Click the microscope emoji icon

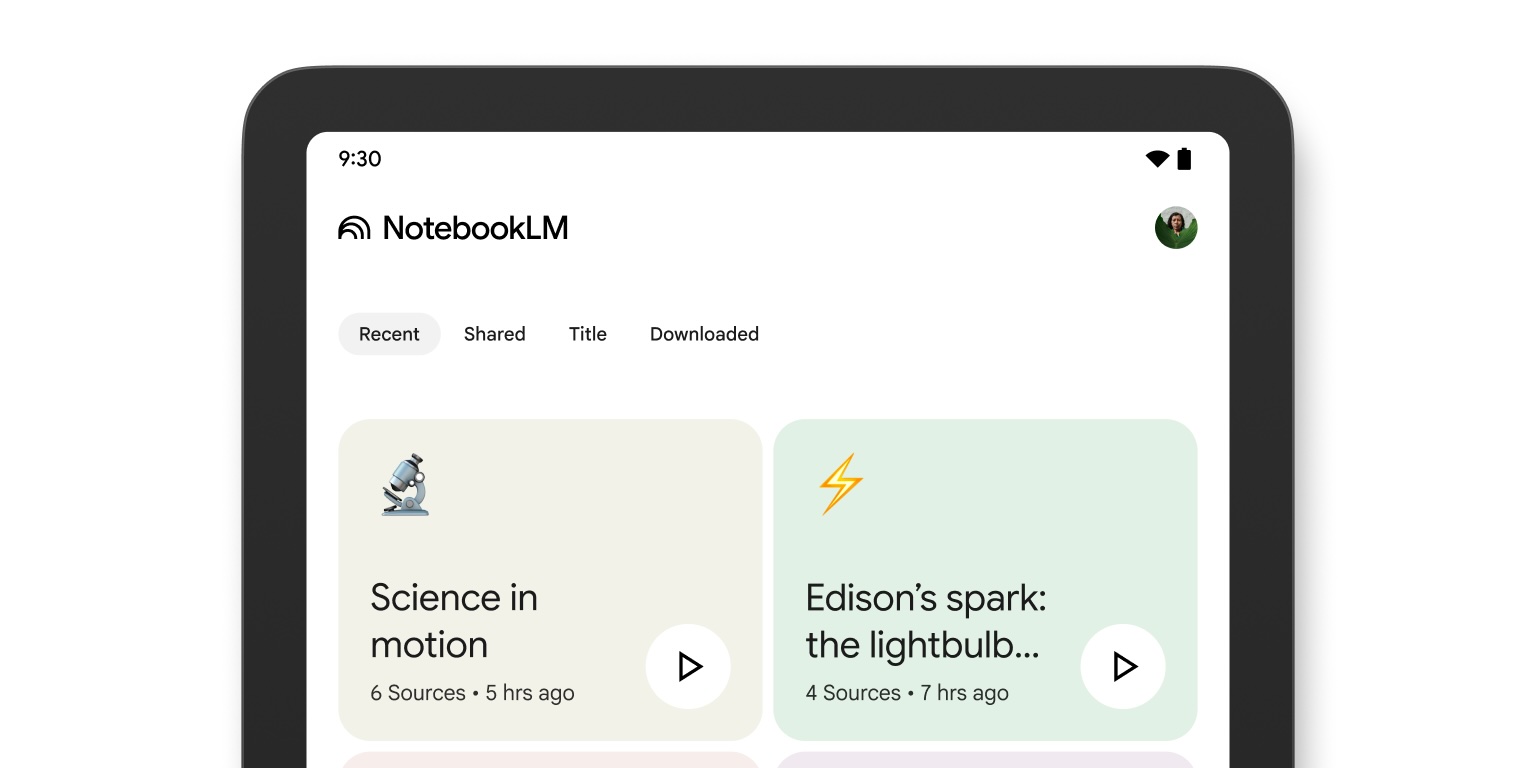click(x=405, y=485)
